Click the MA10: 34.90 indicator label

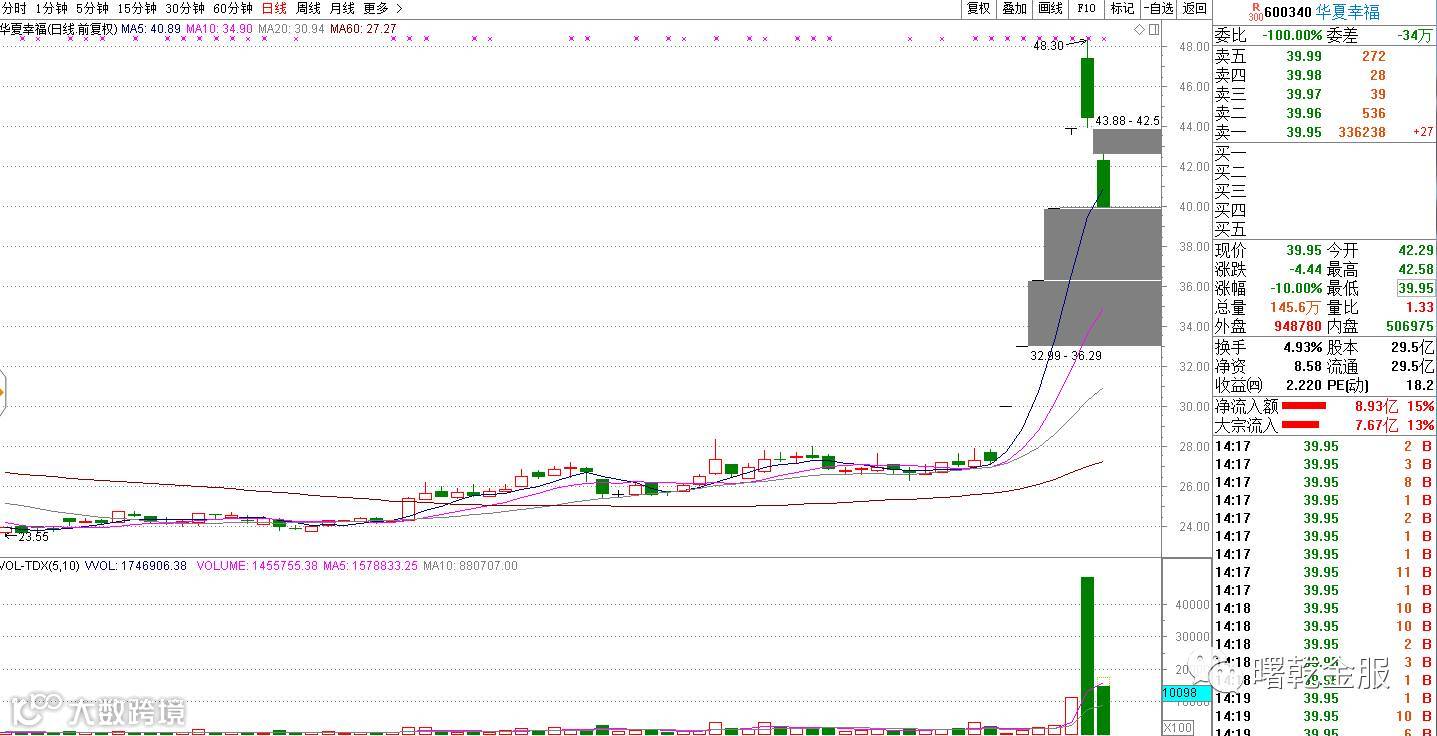220,29
